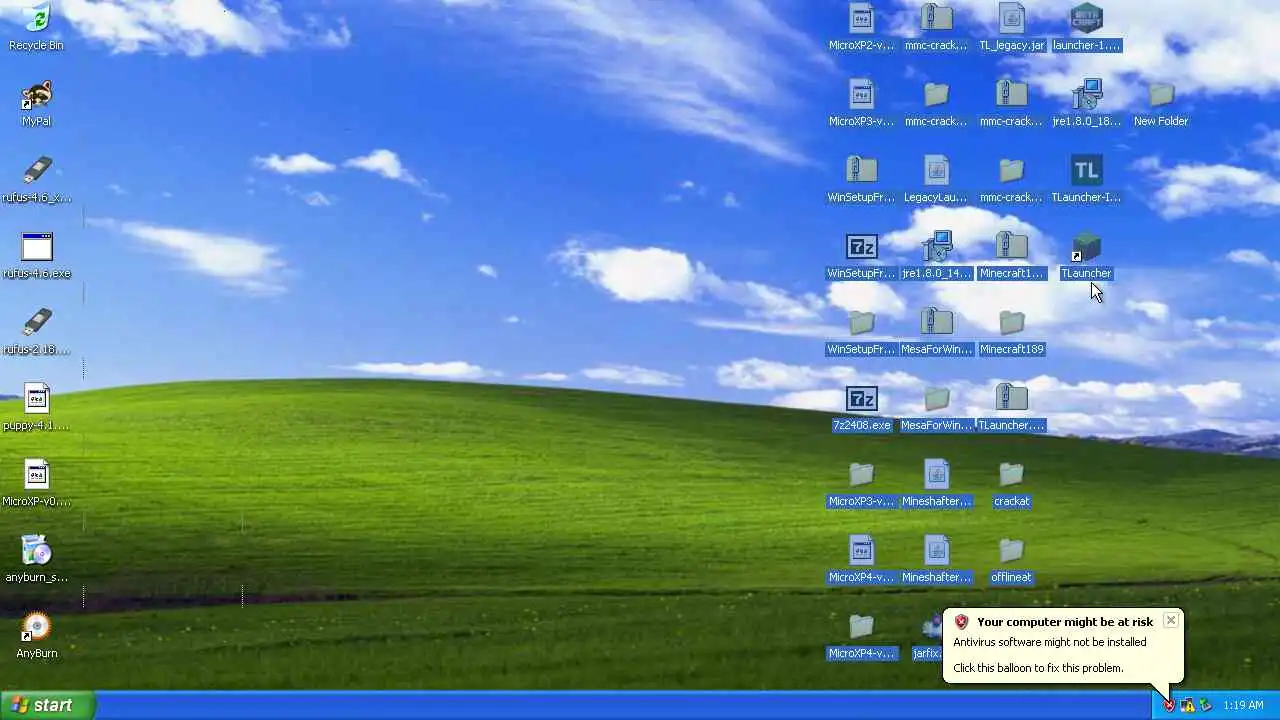The image size is (1280, 720).
Task: Launch the MyPal browser shortcut
Action: click(36, 103)
